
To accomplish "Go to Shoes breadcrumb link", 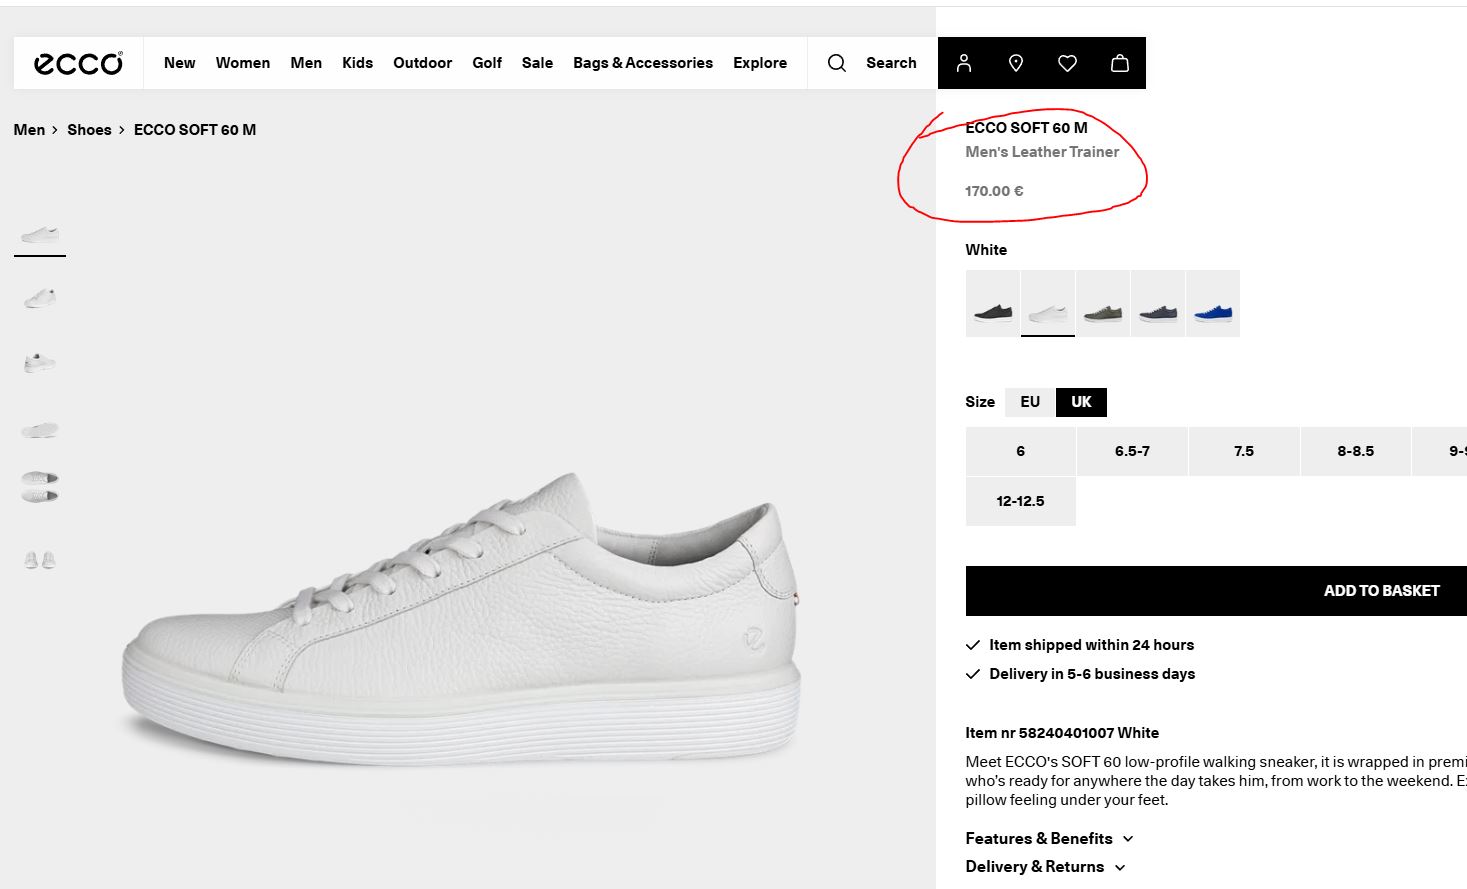I will coord(89,130).
